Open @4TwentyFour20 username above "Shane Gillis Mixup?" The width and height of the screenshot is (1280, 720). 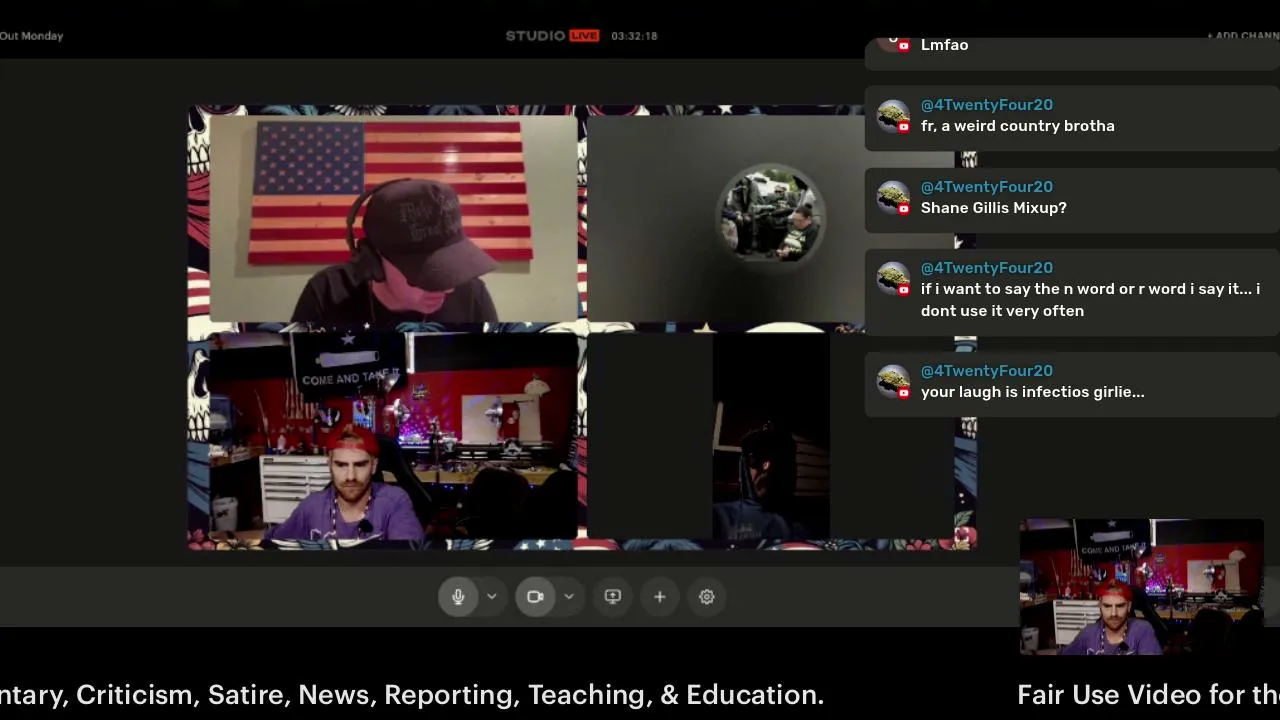986,187
